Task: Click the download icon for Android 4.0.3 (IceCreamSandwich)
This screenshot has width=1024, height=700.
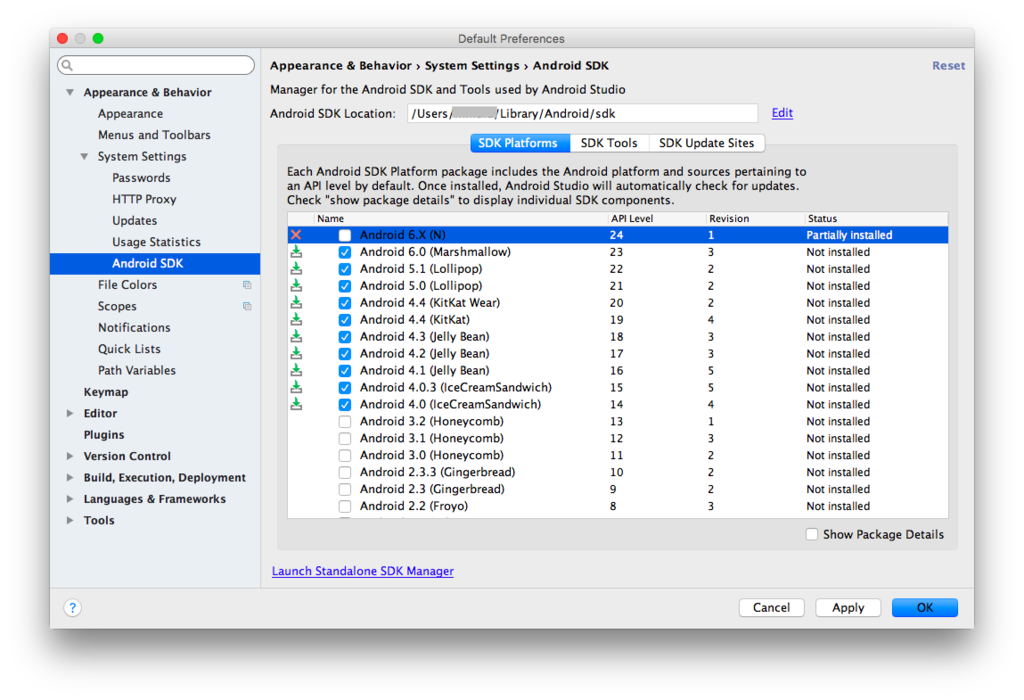Action: [296, 387]
